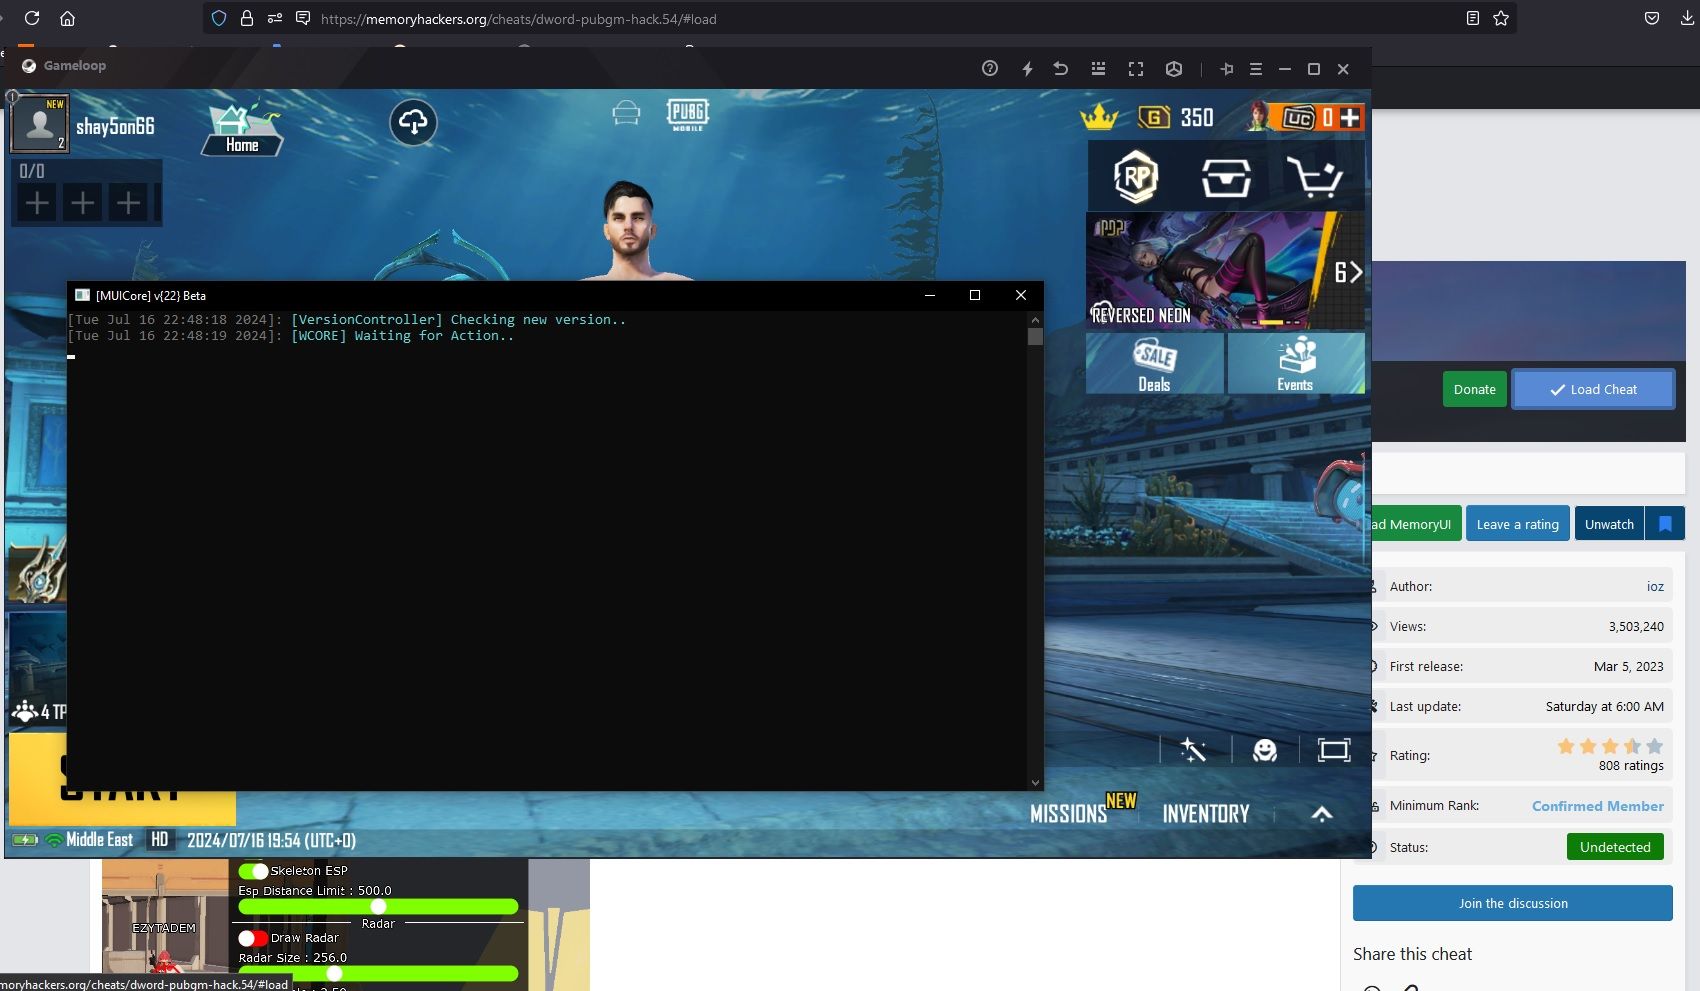Open Pocket save icon in browser toolbar
Image resolution: width=1700 pixels, height=991 pixels.
click(x=1652, y=18)
